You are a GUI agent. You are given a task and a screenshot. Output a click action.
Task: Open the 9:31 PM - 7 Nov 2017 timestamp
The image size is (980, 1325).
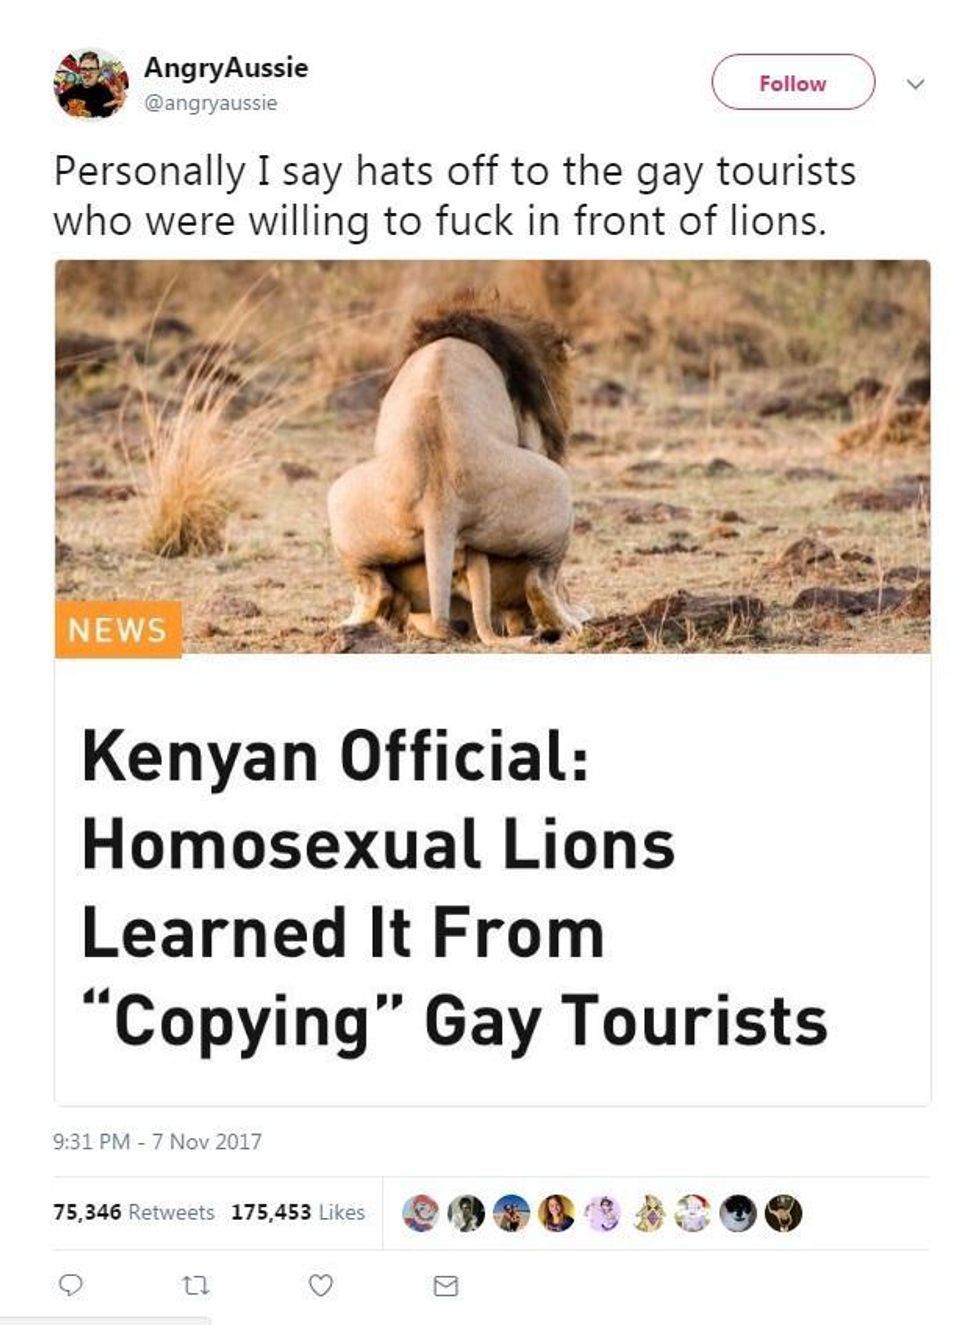(157, 1141)
